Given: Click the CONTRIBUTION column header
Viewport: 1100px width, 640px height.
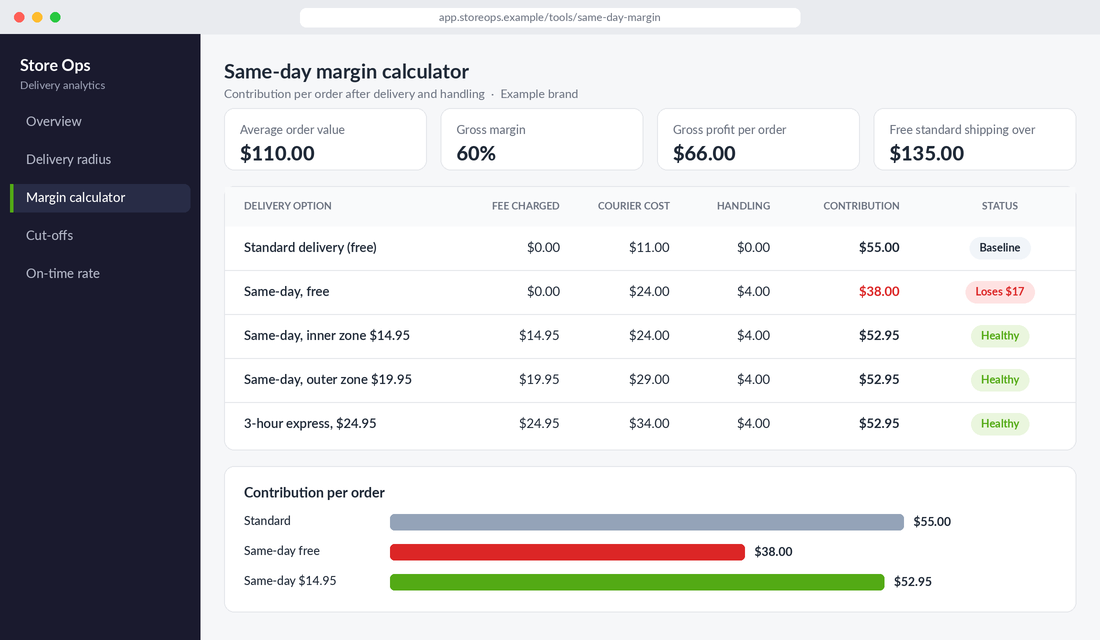Looking at the screenshot, I should click(x=861, y=206).
